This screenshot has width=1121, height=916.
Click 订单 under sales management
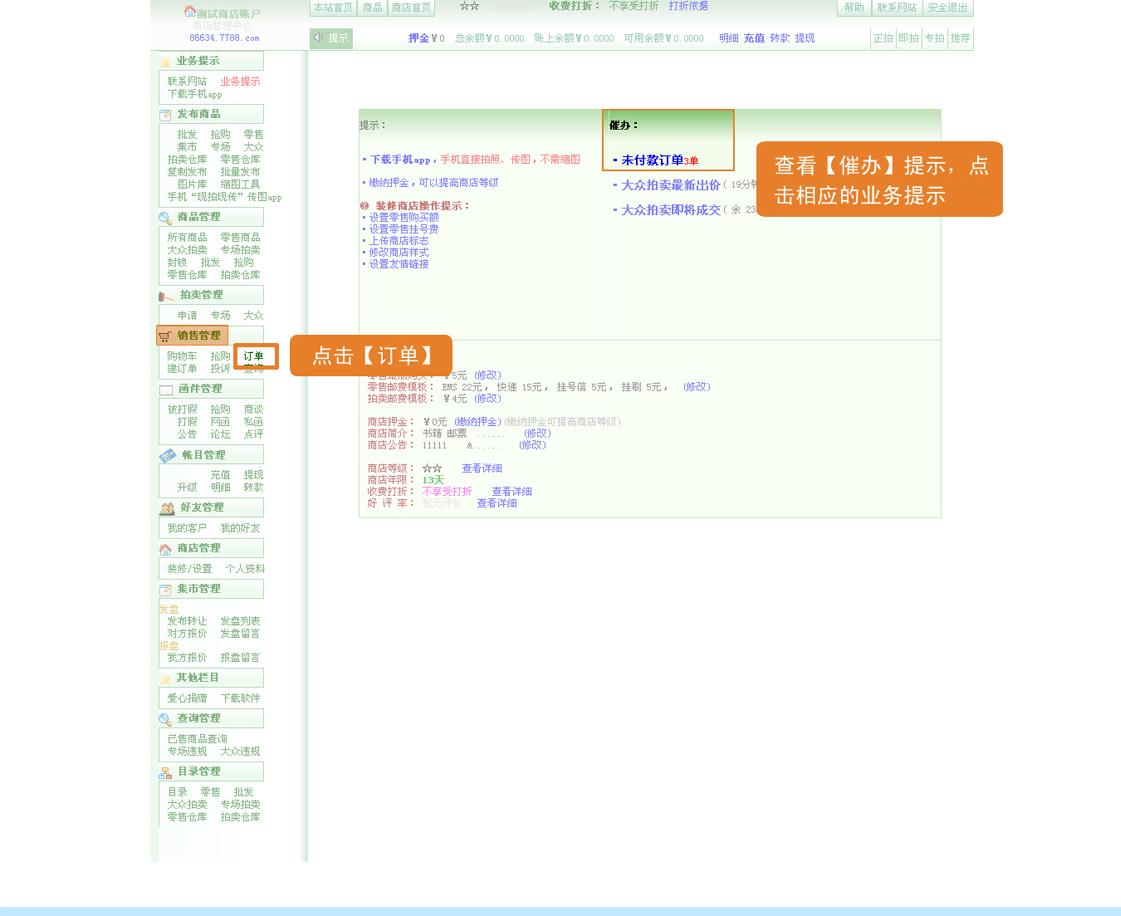click(x=254, y=356)
